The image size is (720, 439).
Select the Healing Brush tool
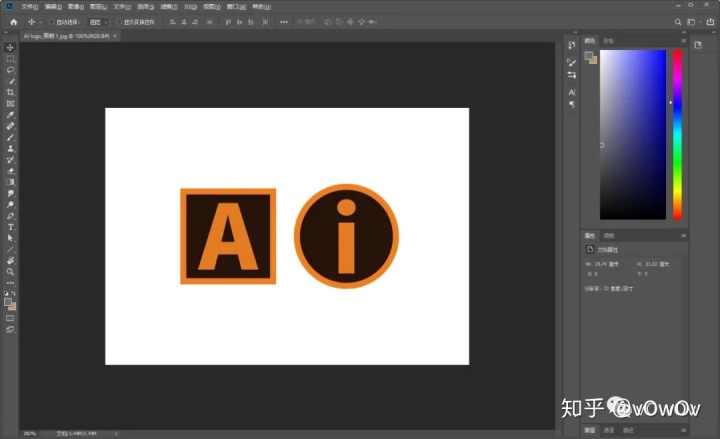[x=10, y=126]
